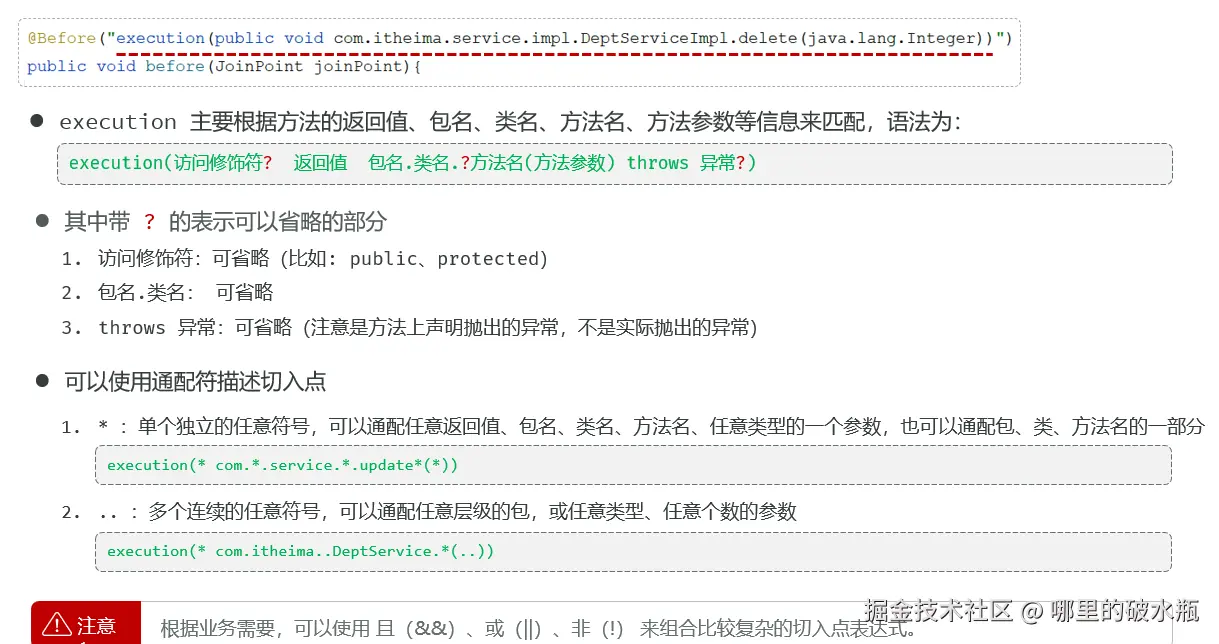The height and width of the screenshot is (644, 1219).
Task: Click list item '访问修饰符: 可省略'
Action: [323, 259]
